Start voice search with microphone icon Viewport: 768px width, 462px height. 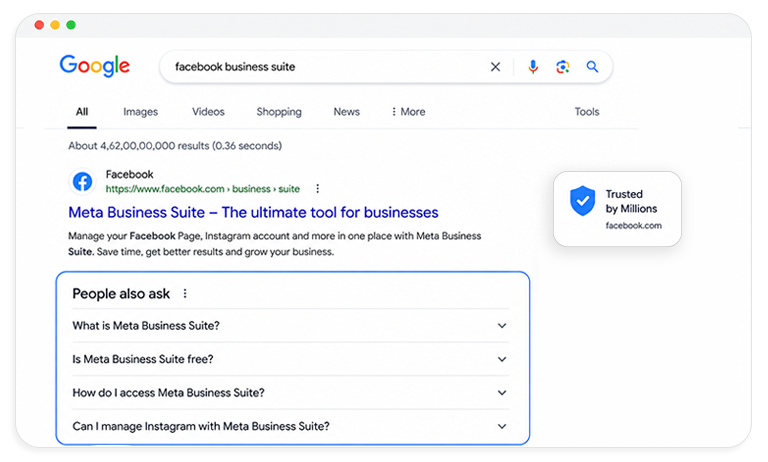(x=533, y=67)
